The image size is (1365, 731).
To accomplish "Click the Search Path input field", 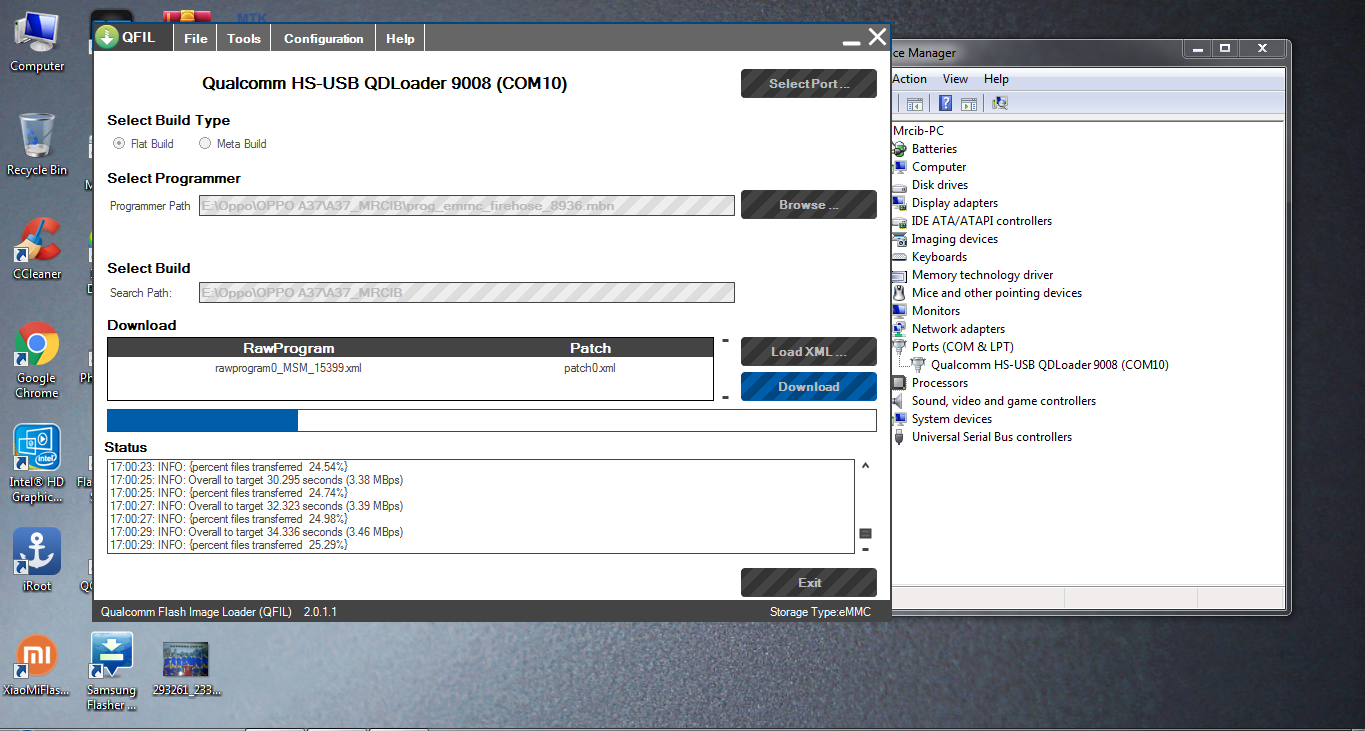I will click(467, 292).
